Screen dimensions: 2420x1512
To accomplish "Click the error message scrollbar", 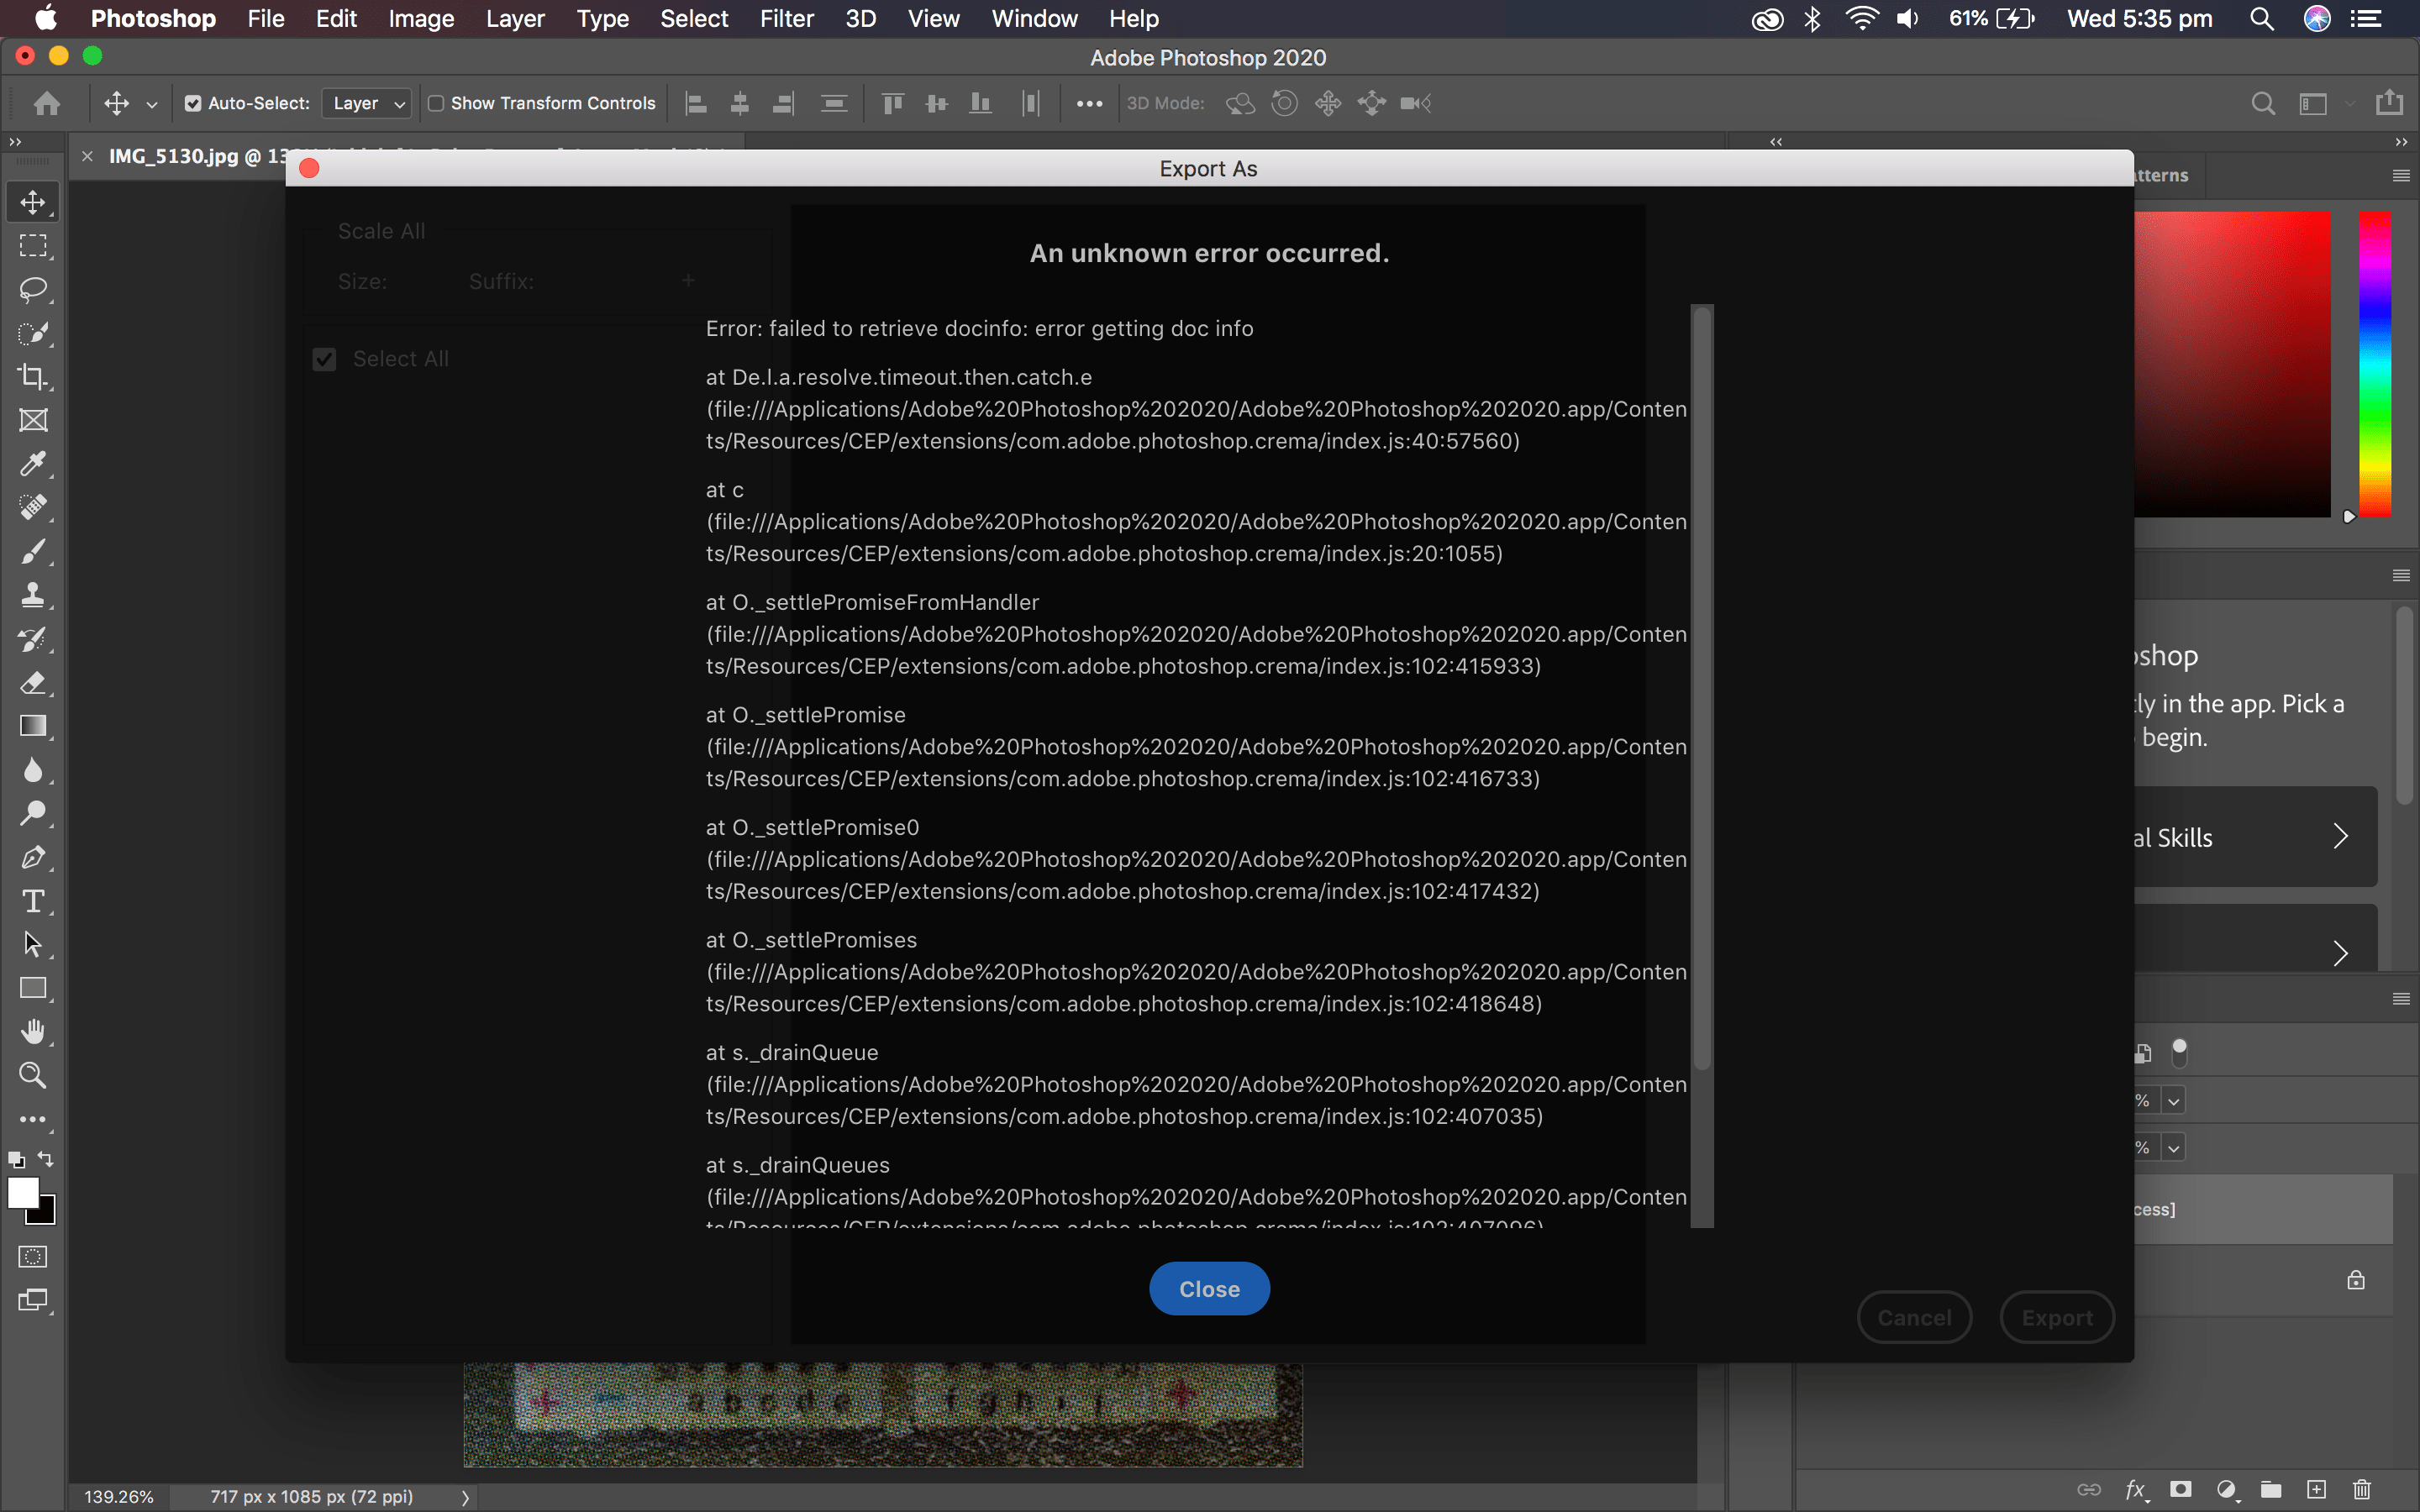I will (x=1702, y=690).
